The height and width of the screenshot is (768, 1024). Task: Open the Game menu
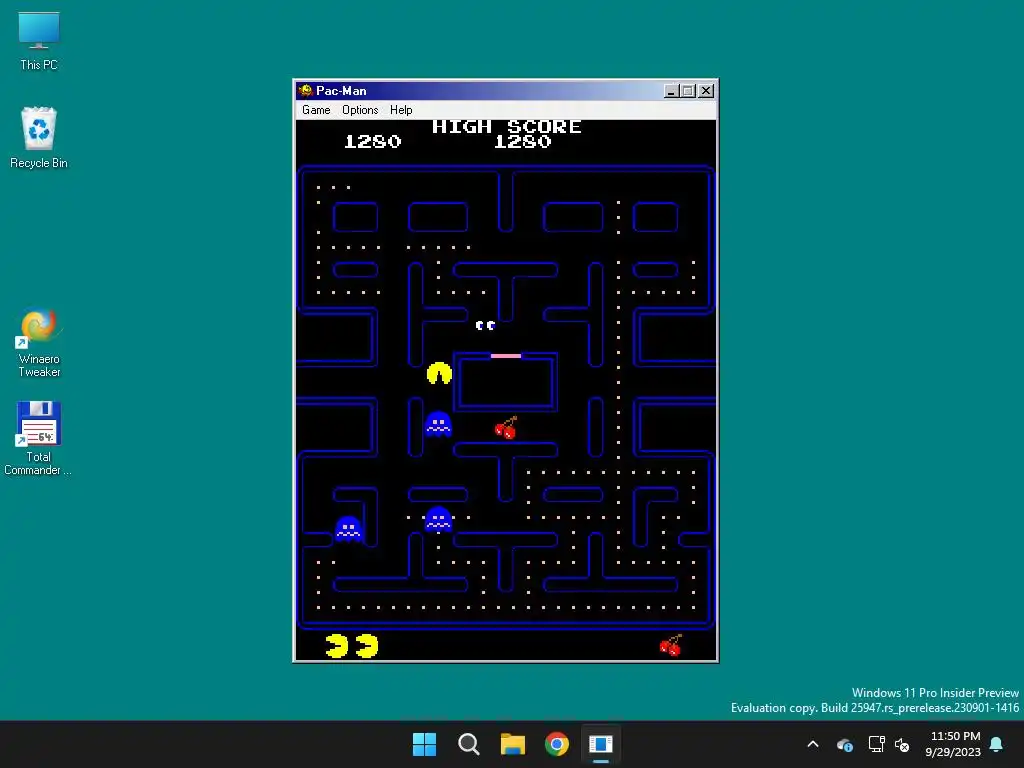coord(316,110)
